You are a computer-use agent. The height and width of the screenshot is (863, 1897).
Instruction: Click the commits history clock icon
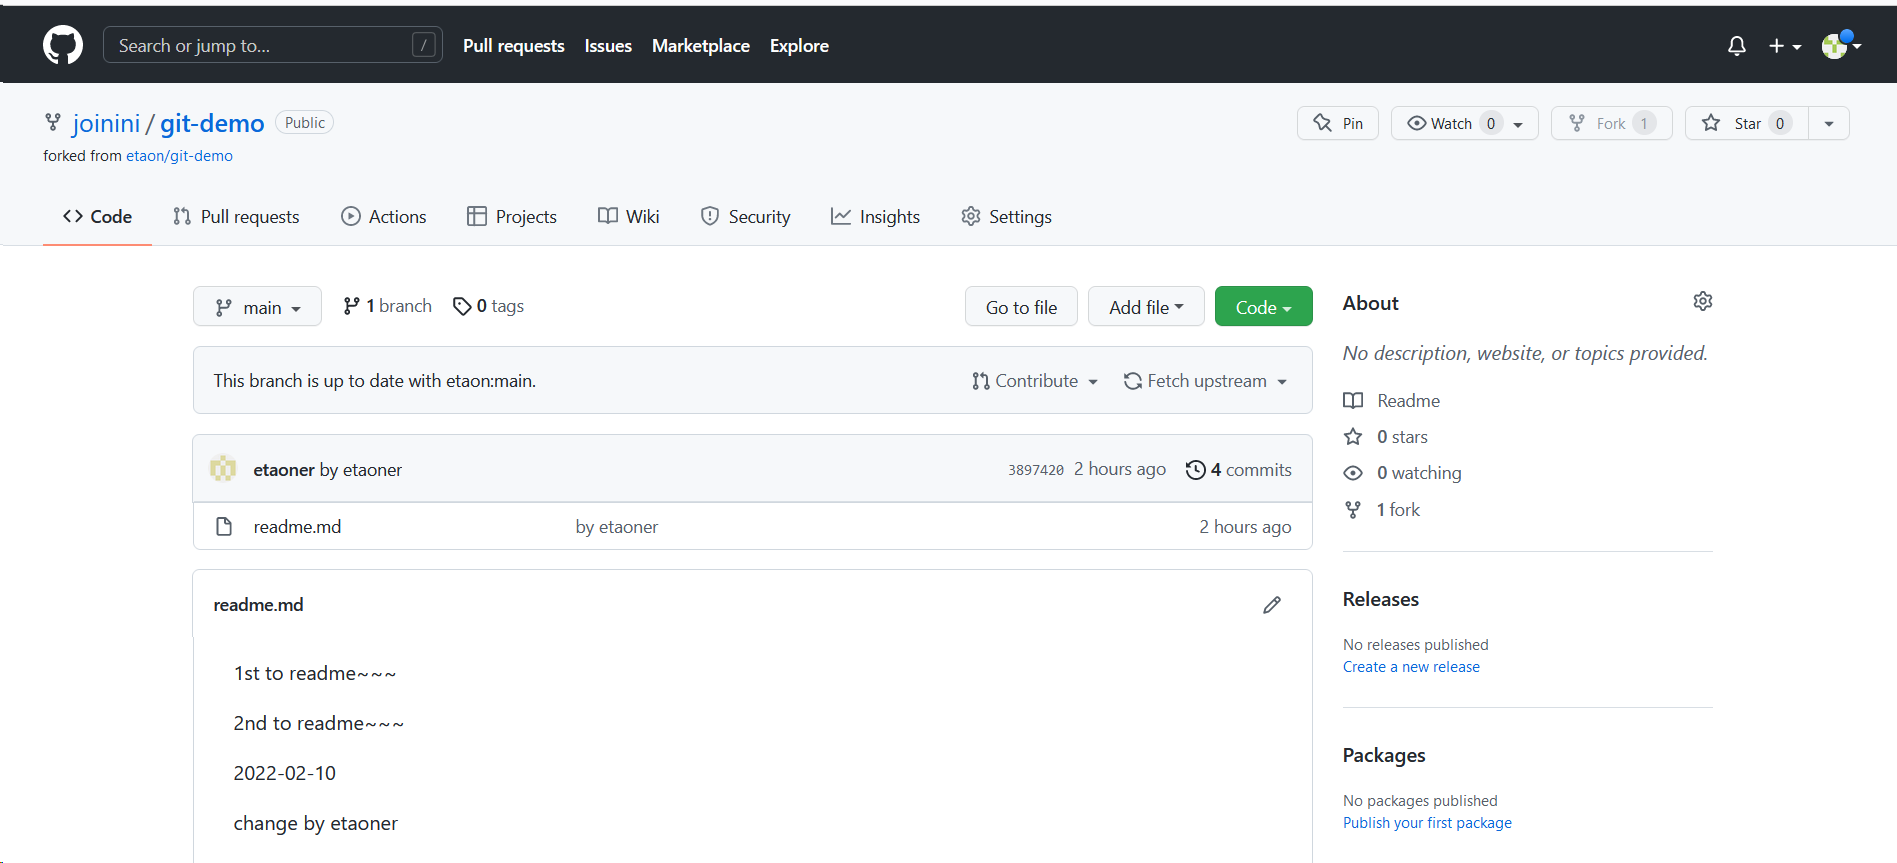tap(1195, 470)
